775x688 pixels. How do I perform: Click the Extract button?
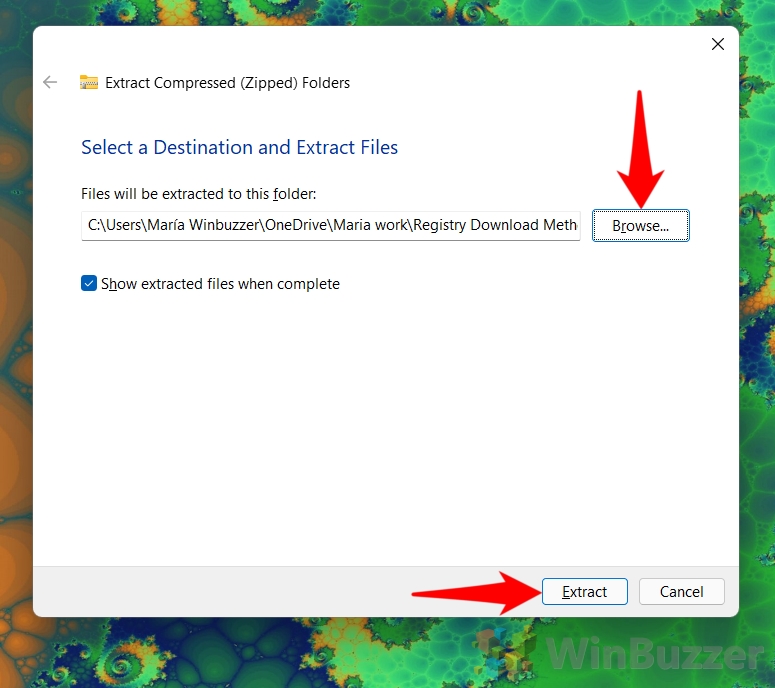coord(585,592)
